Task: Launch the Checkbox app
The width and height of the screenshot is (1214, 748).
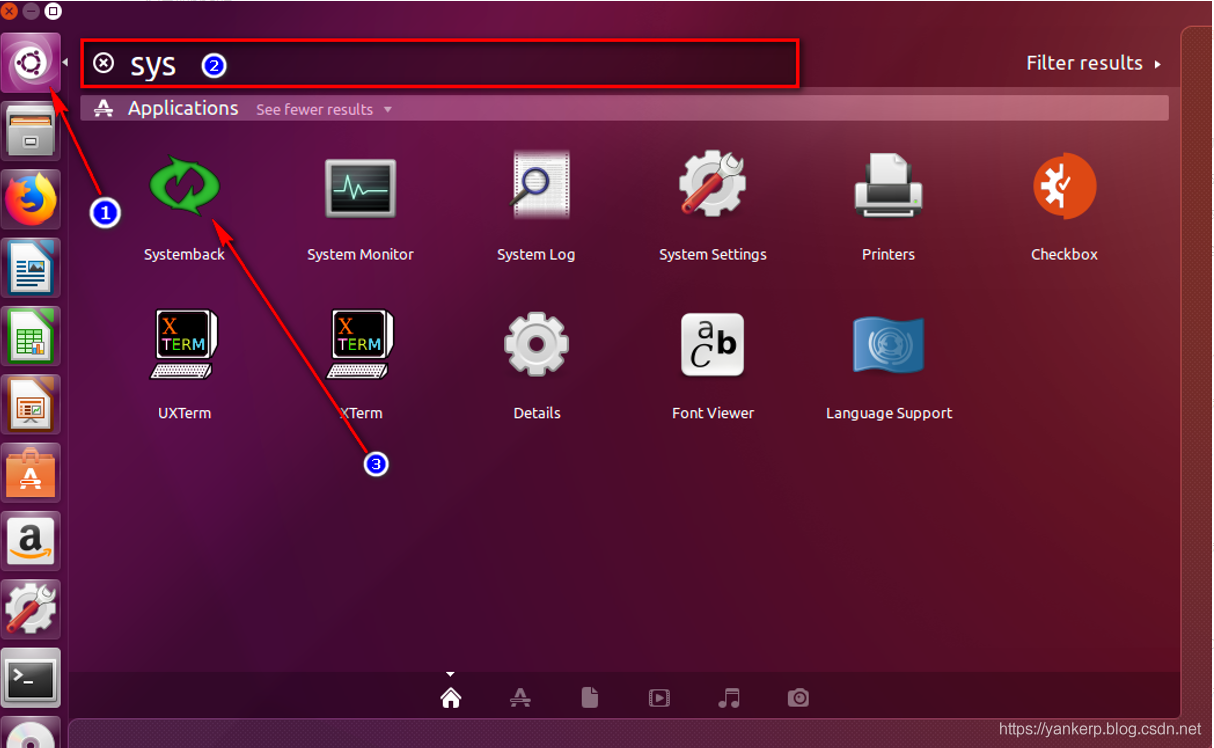Action: (1064, 186)
